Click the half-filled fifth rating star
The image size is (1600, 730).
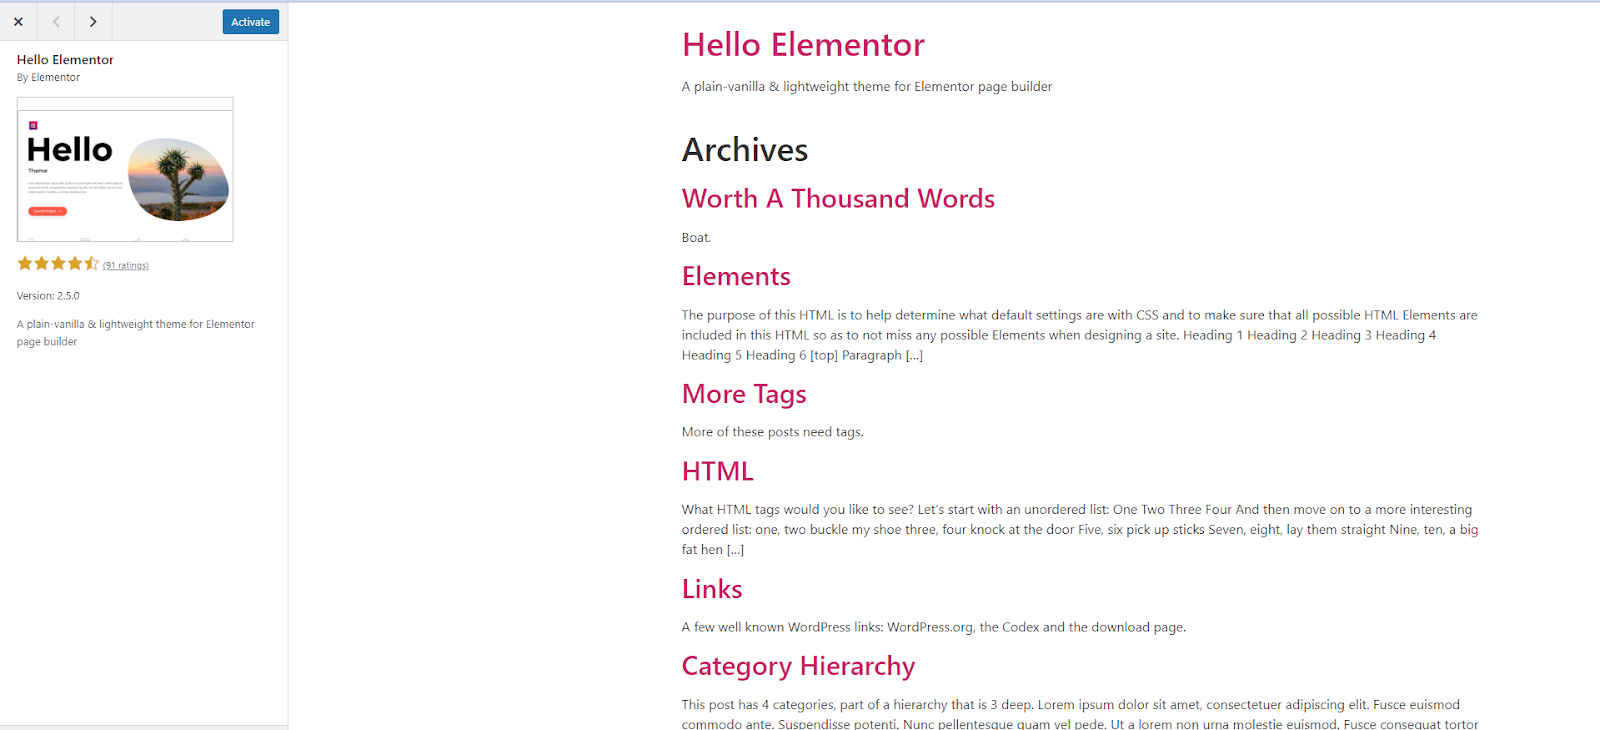[x=91, y=264]
